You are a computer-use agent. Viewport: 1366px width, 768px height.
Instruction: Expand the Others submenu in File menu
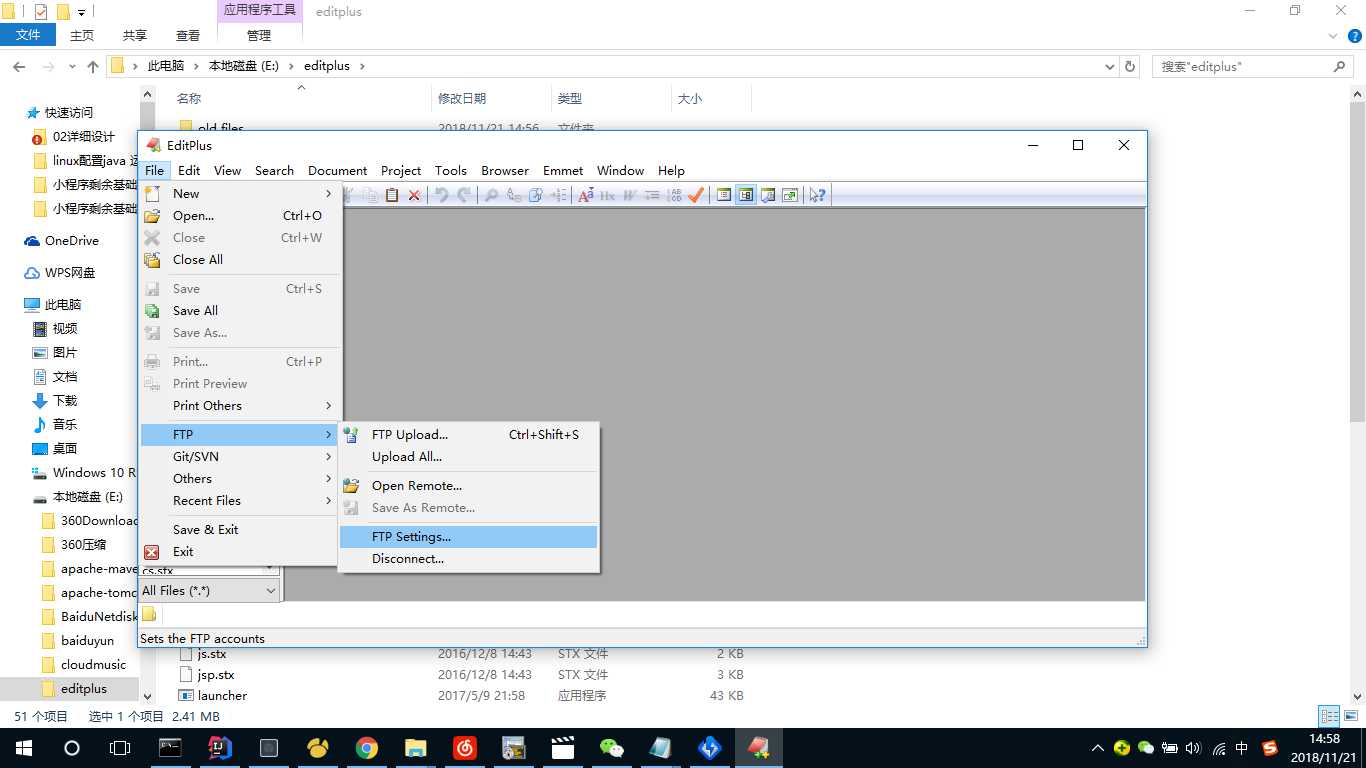240,478
